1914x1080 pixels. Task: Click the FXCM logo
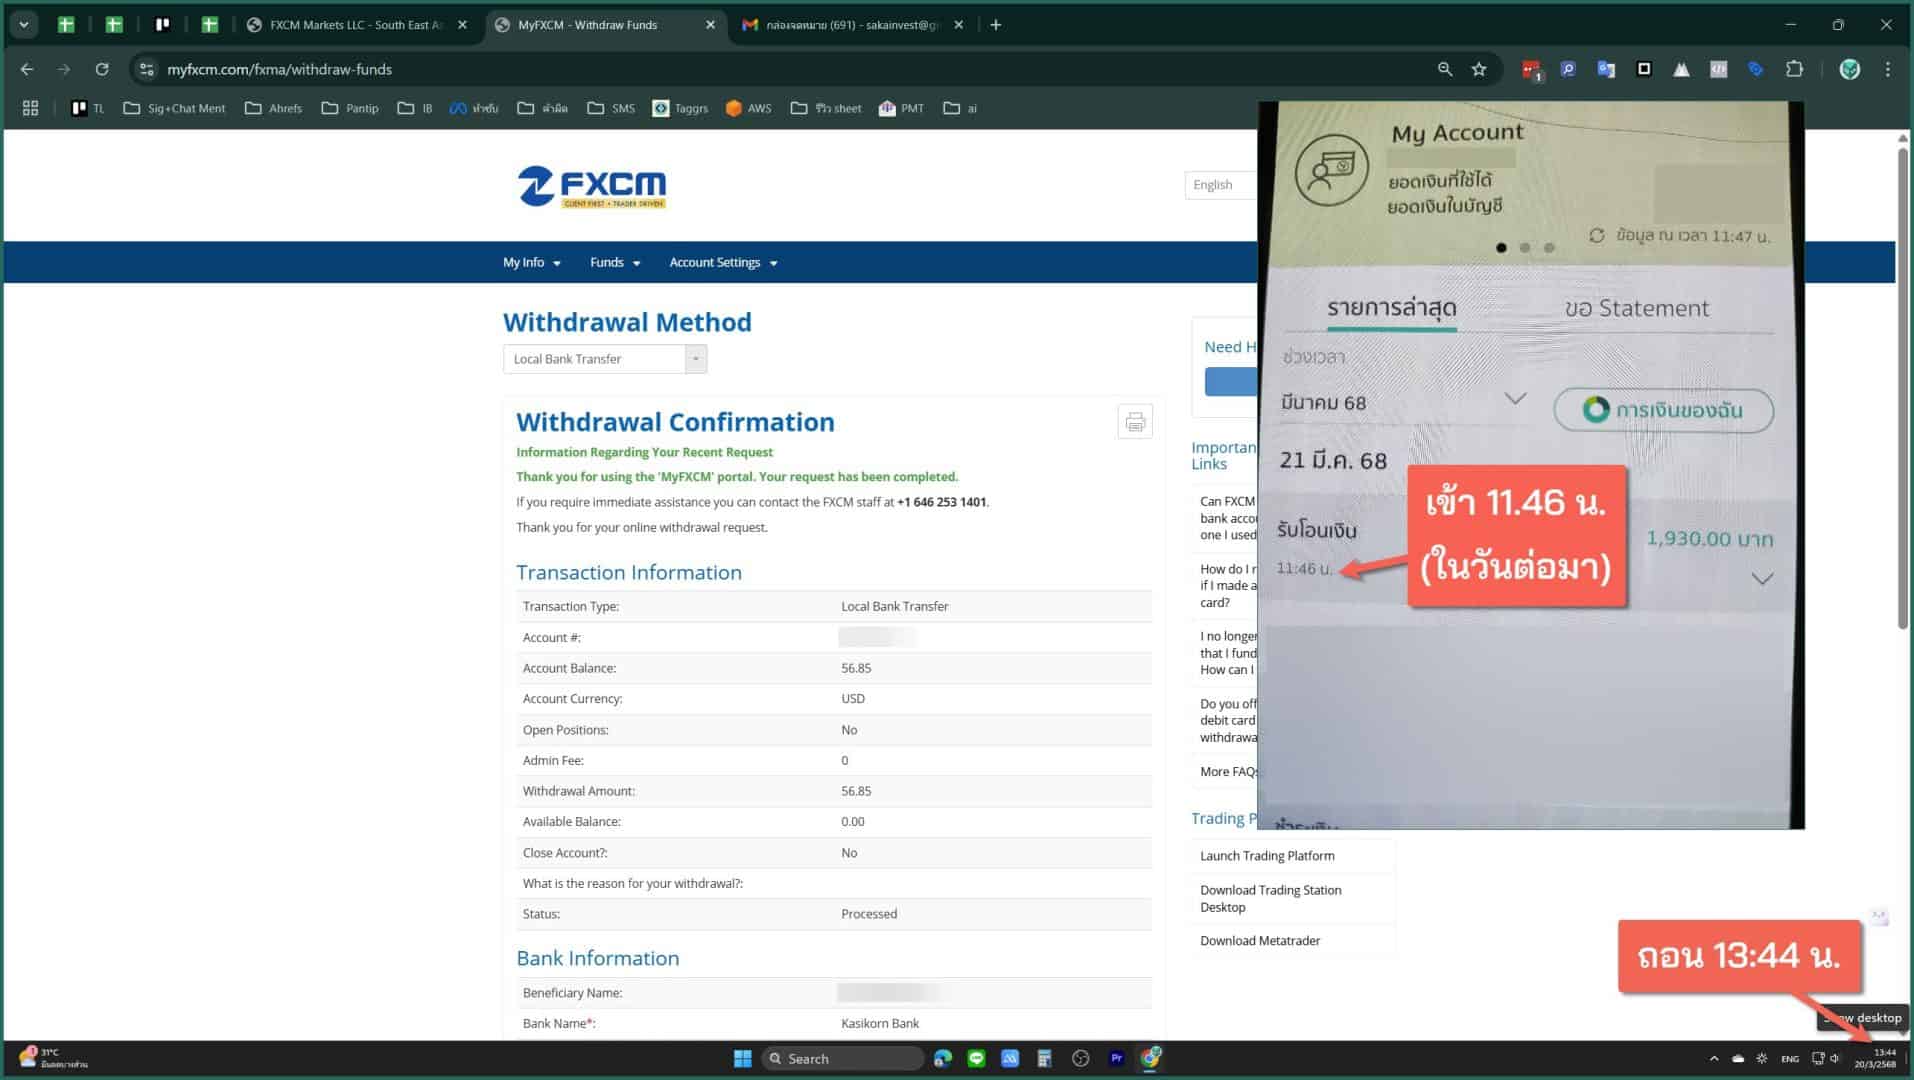[x=592, y=186]
